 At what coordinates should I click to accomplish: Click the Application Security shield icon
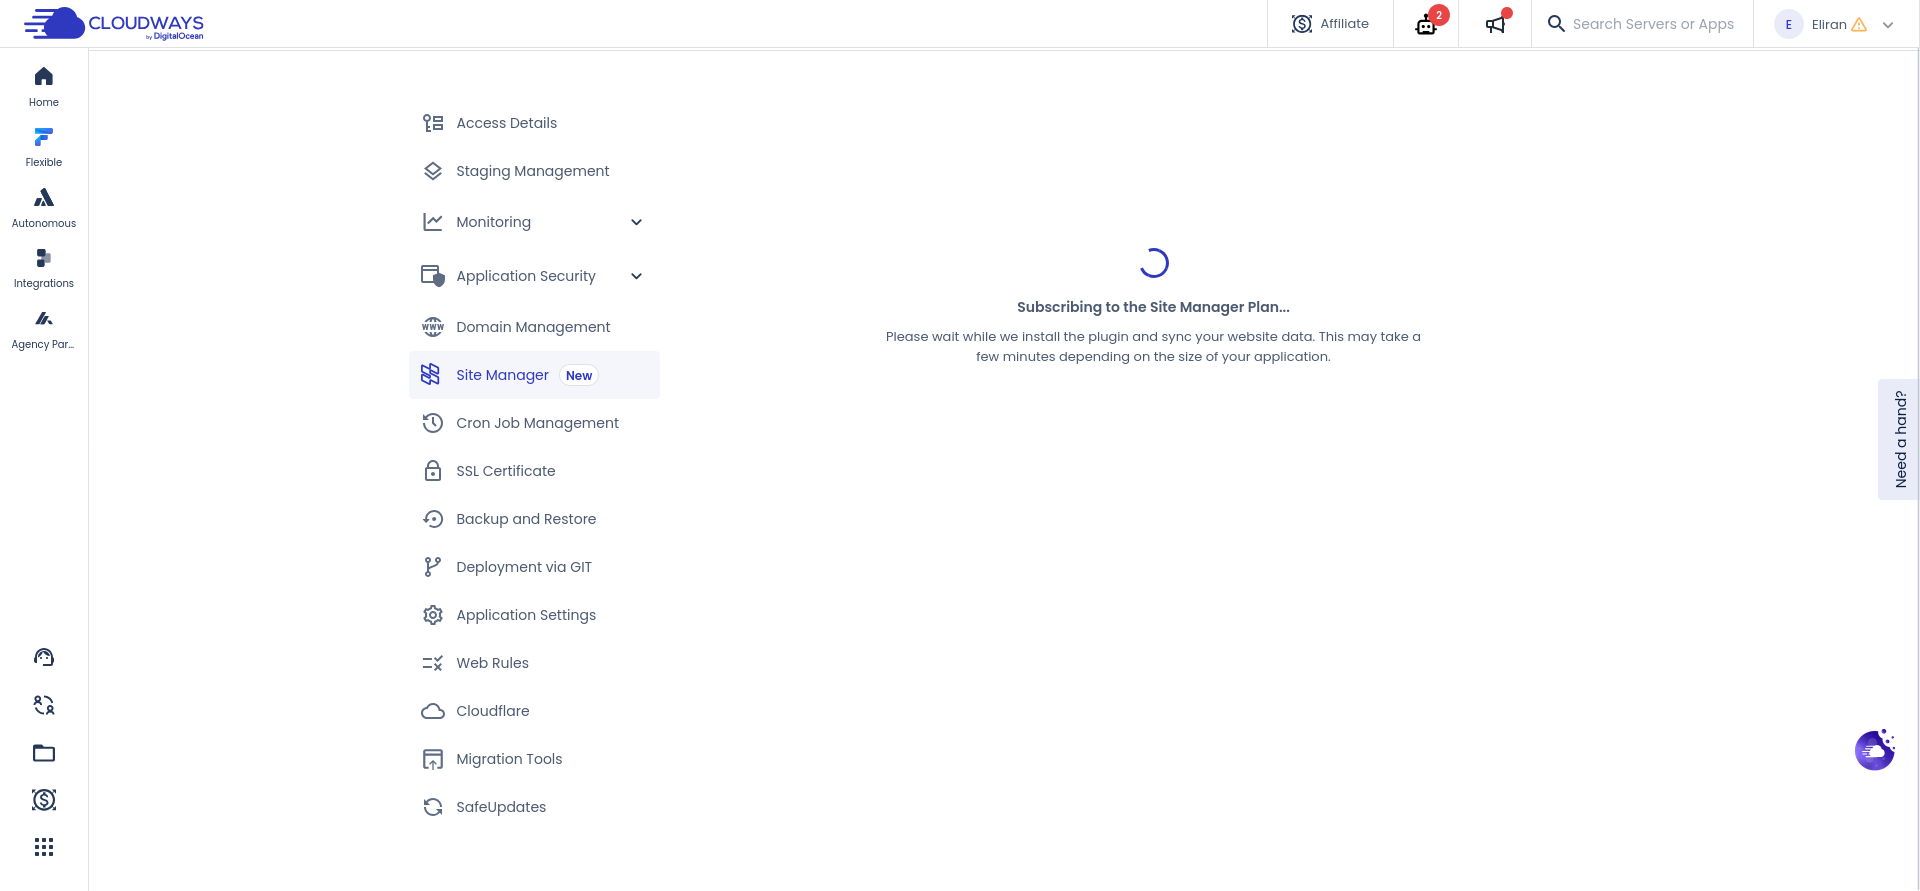(433, 275)
